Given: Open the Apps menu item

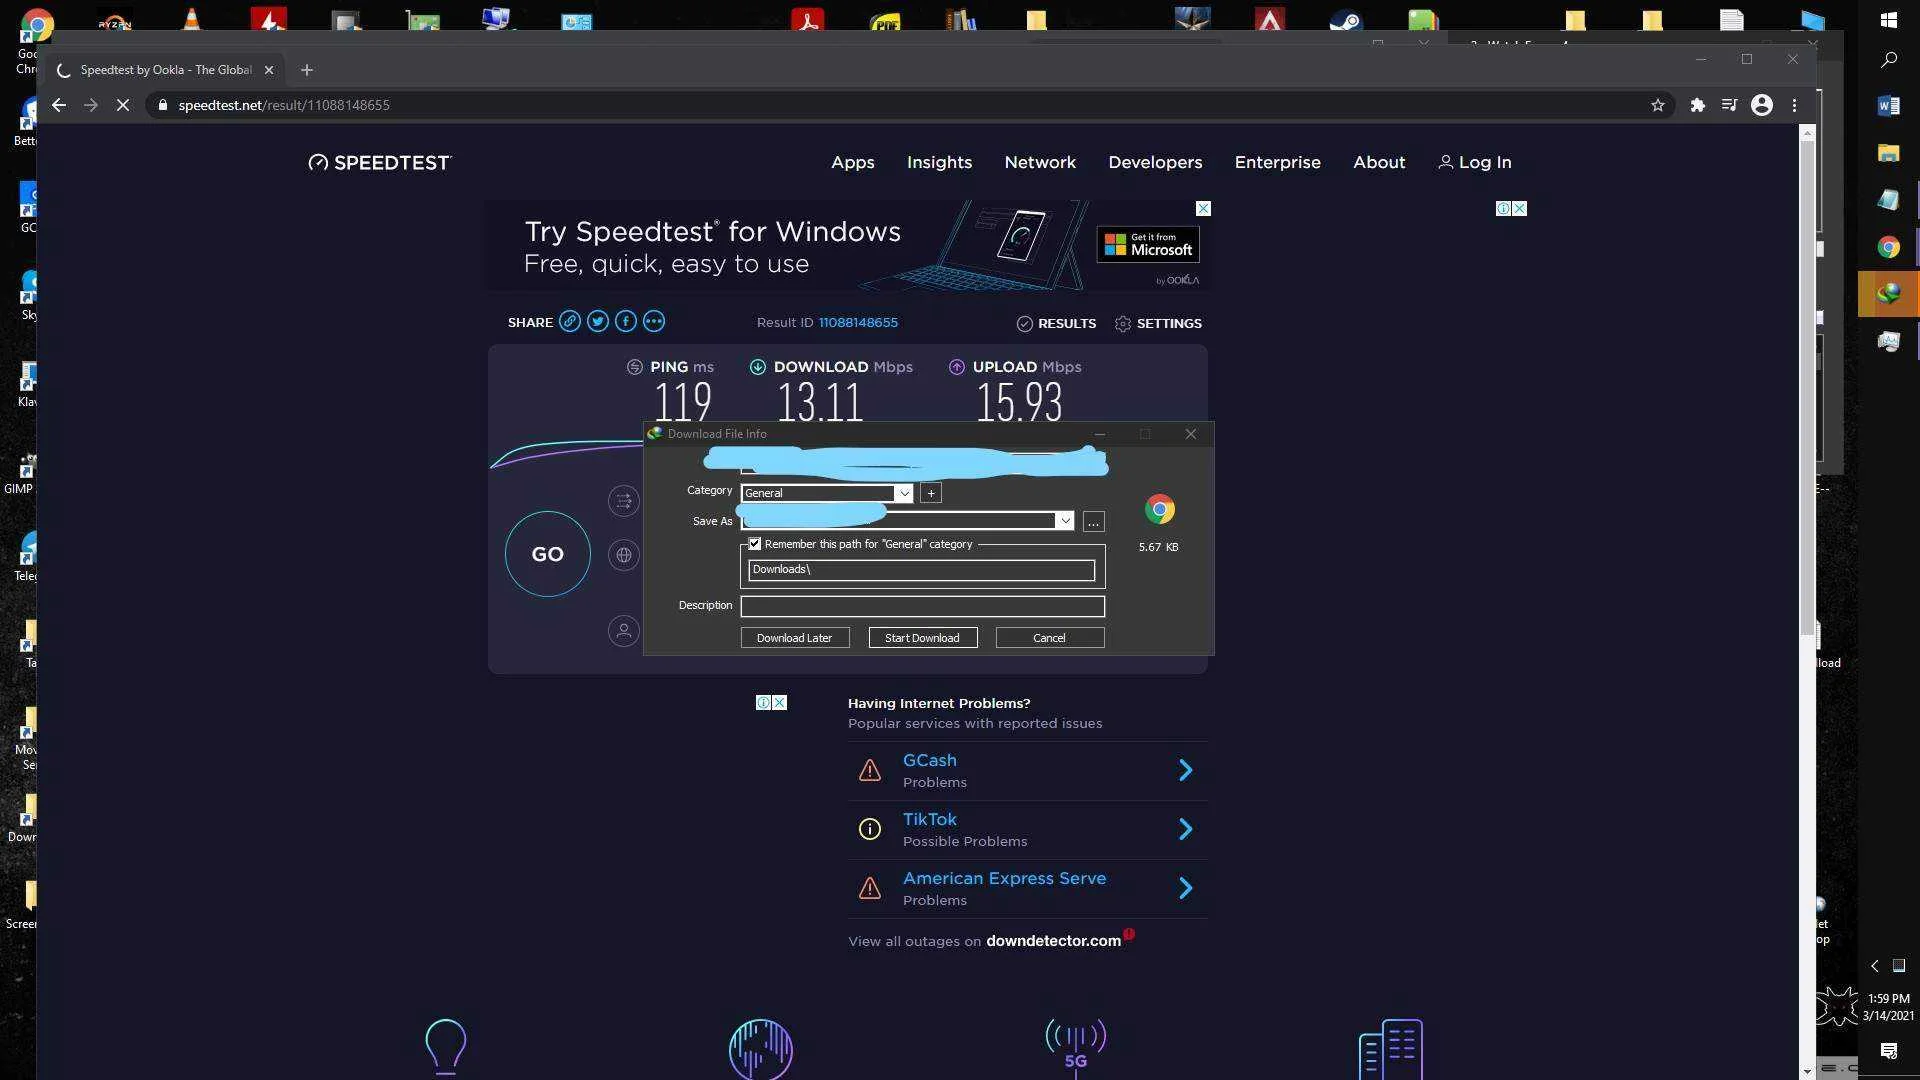Looking at the screenshot, I should (853, 162).
